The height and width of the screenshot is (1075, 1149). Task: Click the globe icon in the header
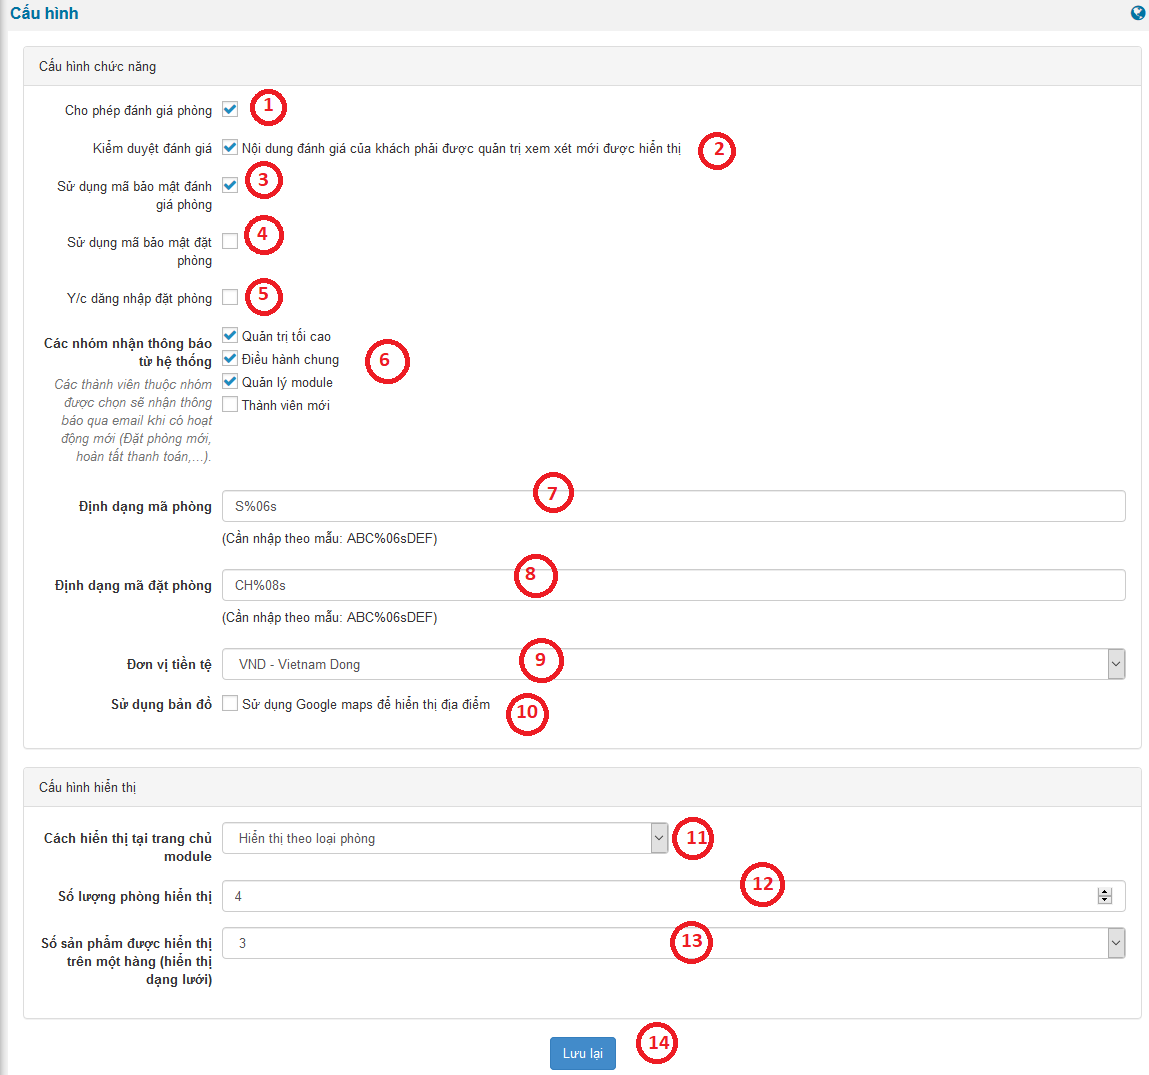tap(1138, 13)
